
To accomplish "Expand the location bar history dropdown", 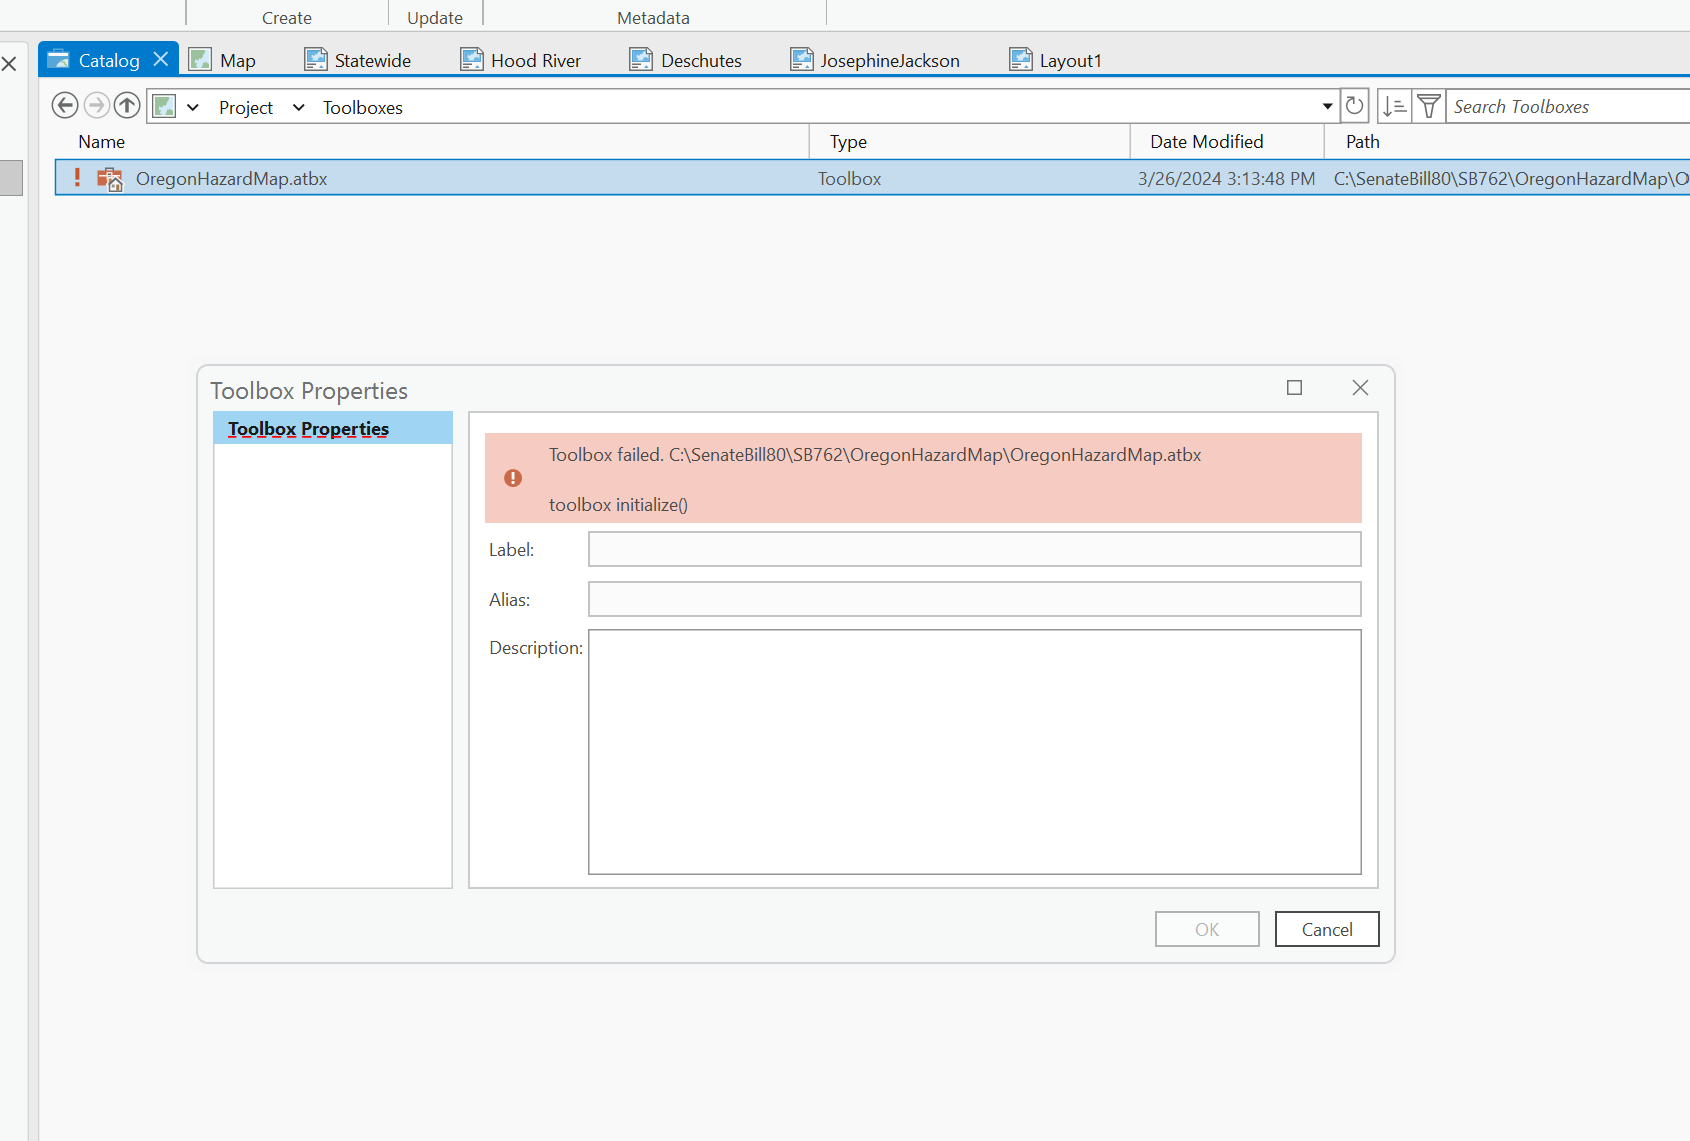I will (x=1326, y=105).
